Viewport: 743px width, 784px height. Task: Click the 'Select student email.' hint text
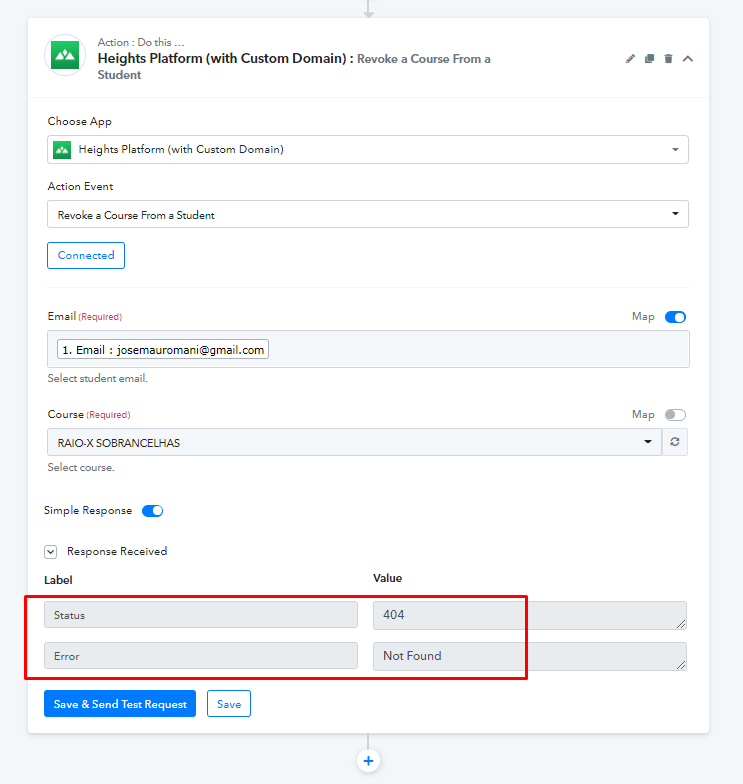98,378
